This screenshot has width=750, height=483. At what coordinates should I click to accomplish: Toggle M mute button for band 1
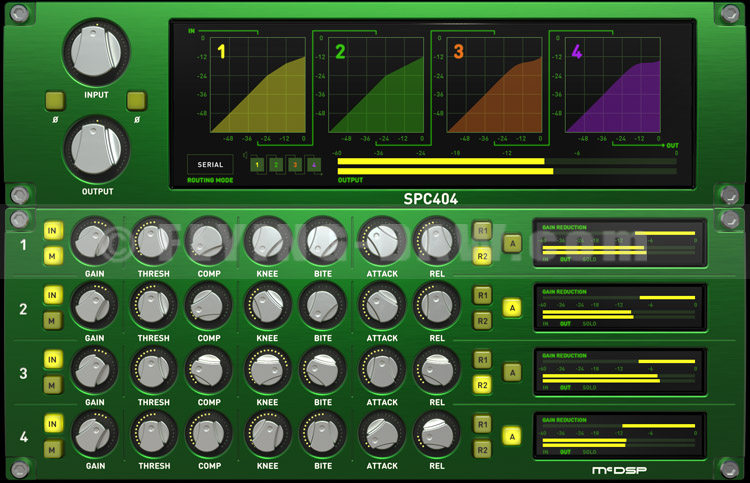53,256
